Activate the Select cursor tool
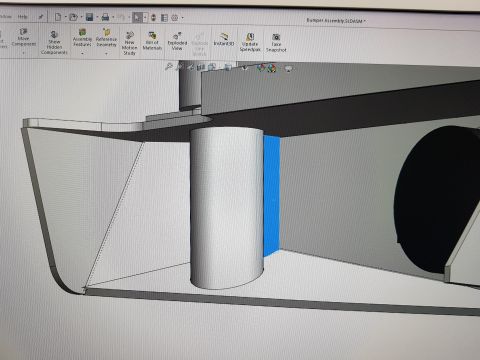The image size is (480, 360). point(137,17)
